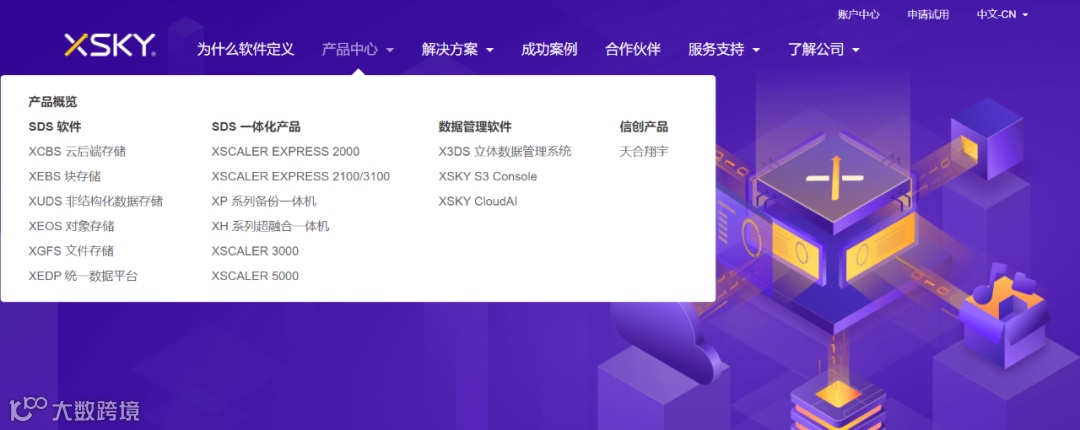This screenshot has width=1080, height=430.
Task: Select the SDS 一体化产品 heading
Action: click(256, 127)
